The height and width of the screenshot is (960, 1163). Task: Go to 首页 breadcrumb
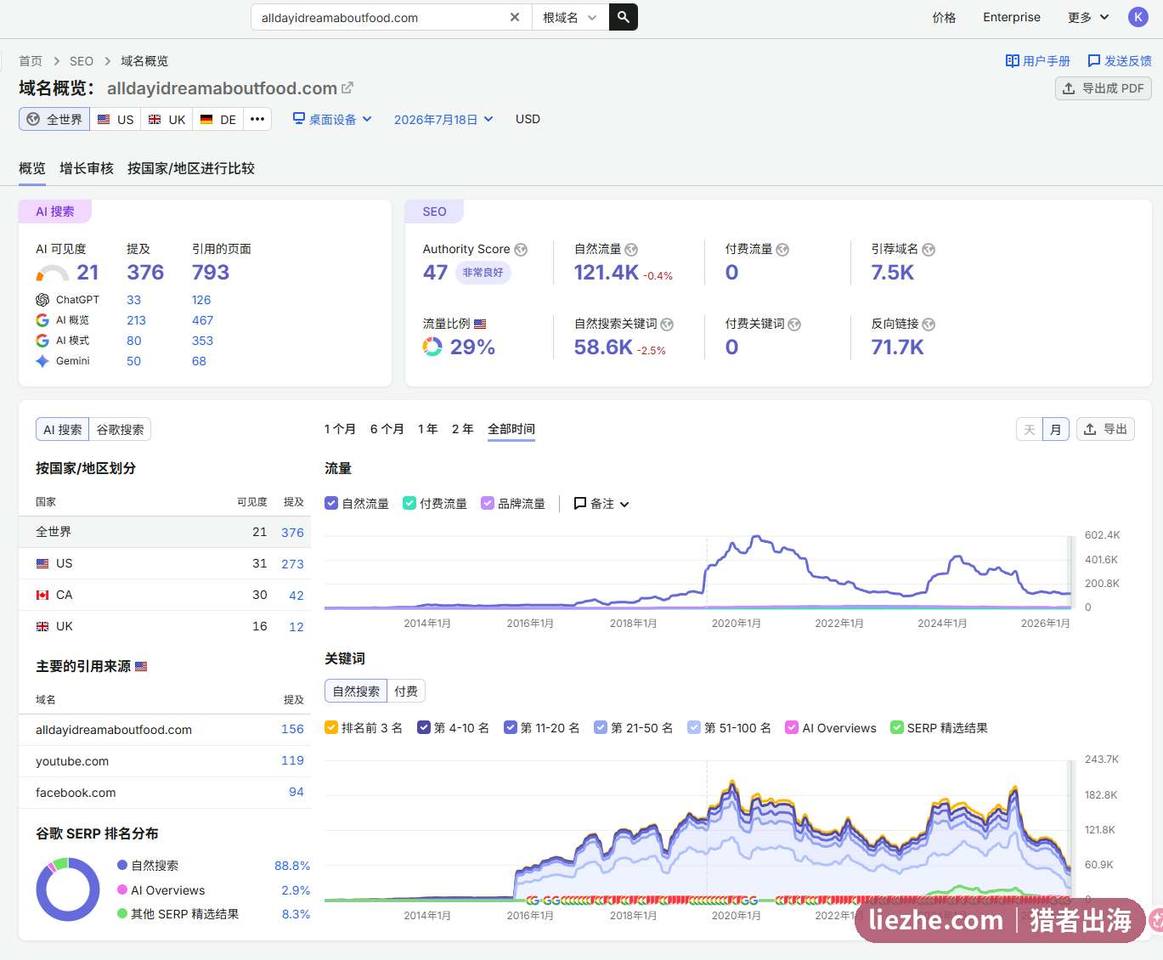pos(30,61)
